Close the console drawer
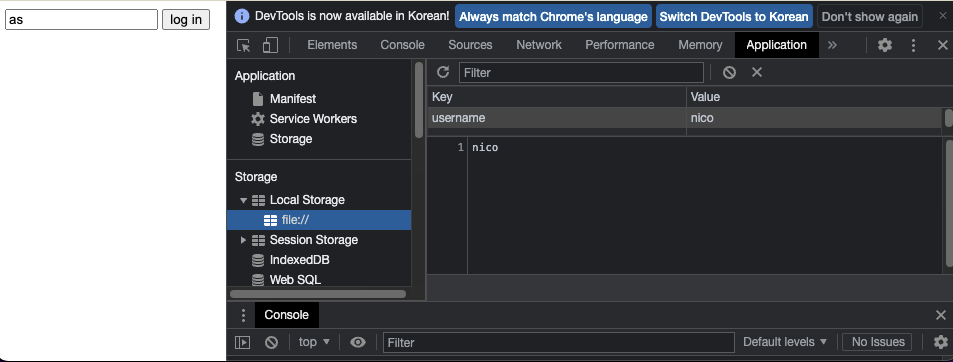Viewport: 953px width, 362px height. coord(941,315)
